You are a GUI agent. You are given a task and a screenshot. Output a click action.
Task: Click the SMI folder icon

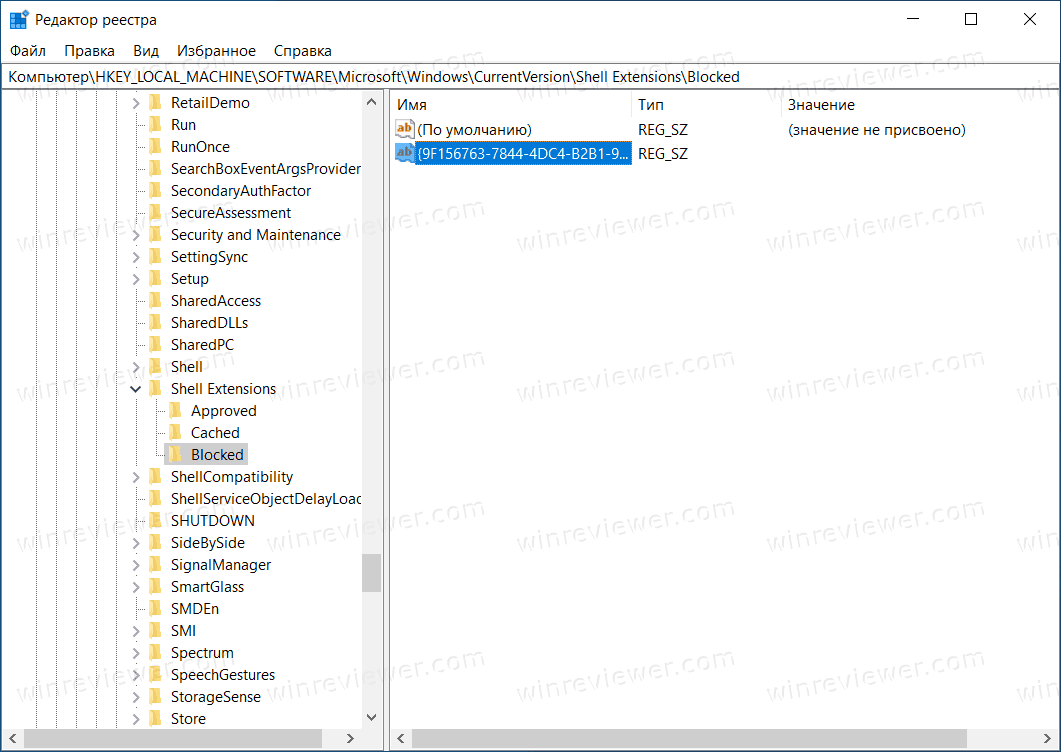[x=156, y=631]
